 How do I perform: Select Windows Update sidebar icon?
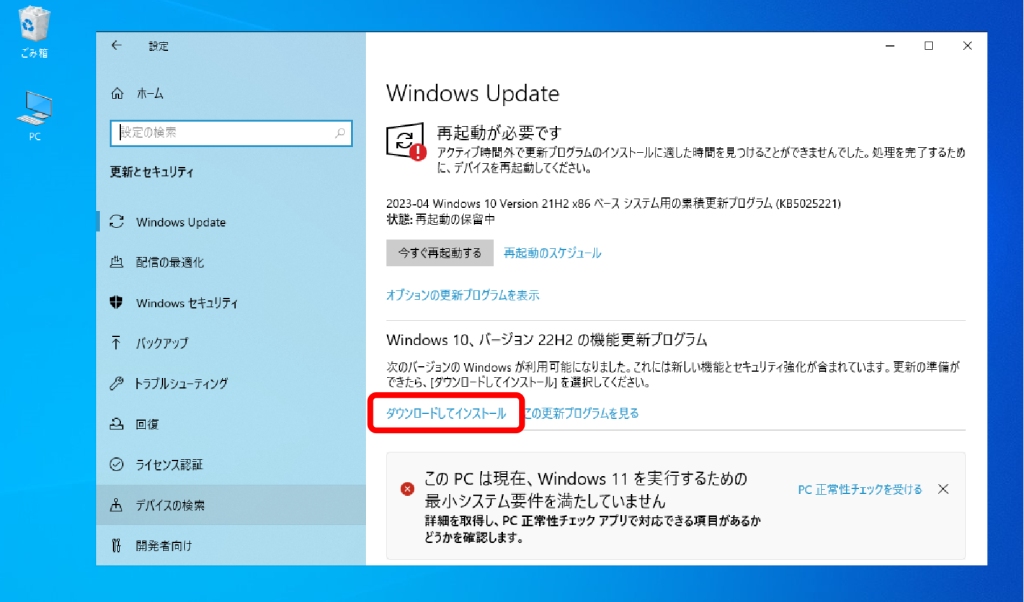coord(116,222)
